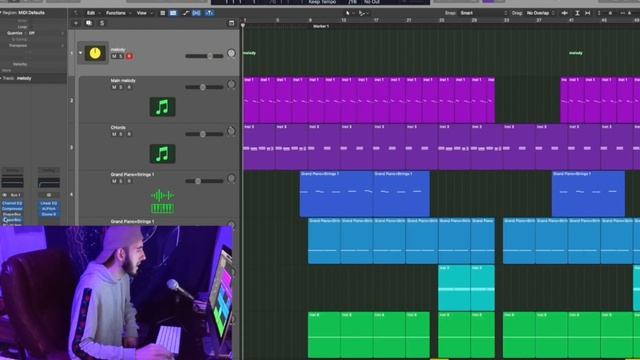Mute the Chords track
Screen dimensions: 640x360
(114, 134)
